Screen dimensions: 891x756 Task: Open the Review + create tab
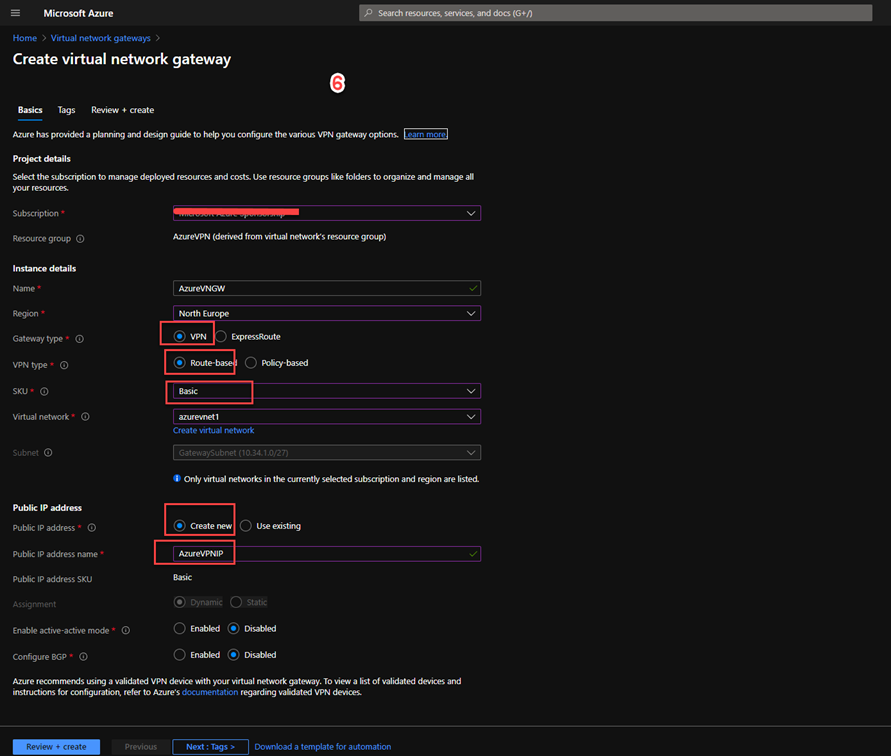[123, 110]
